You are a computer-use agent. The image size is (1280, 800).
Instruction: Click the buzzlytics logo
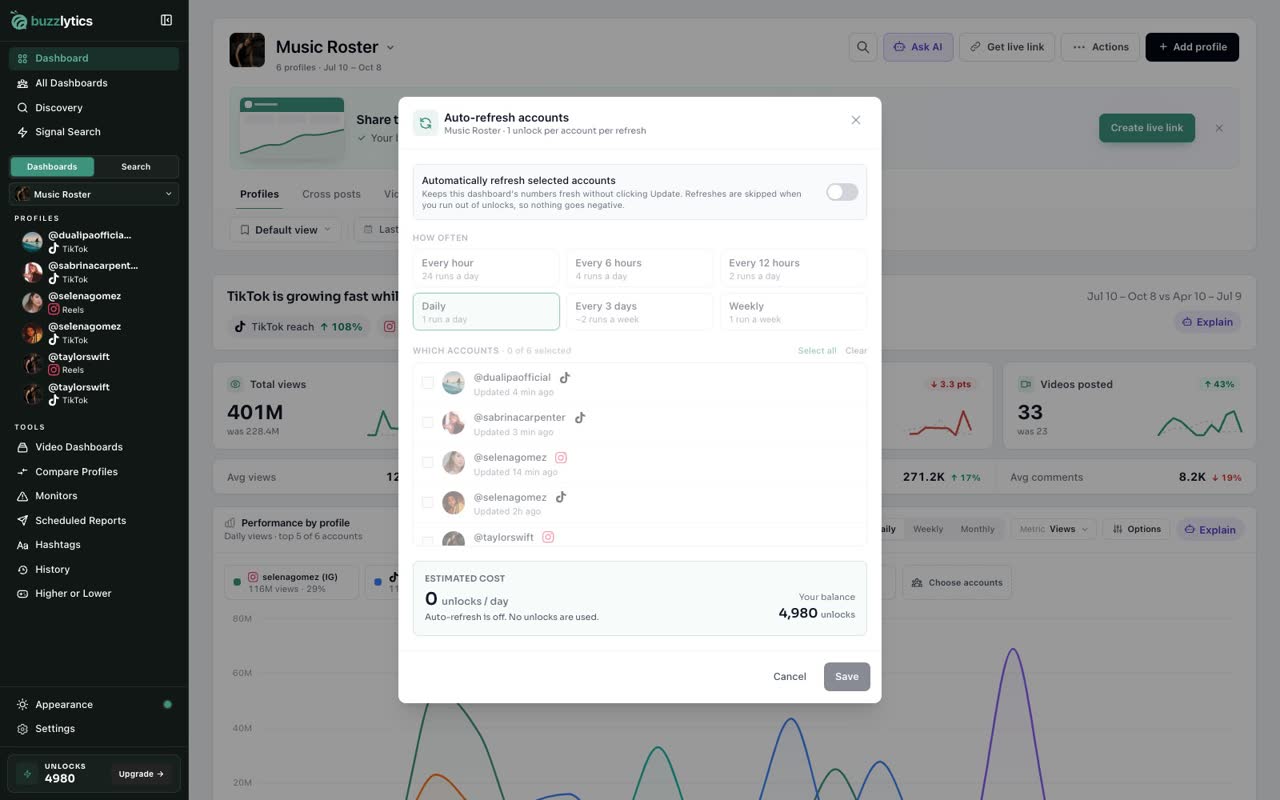51,20
